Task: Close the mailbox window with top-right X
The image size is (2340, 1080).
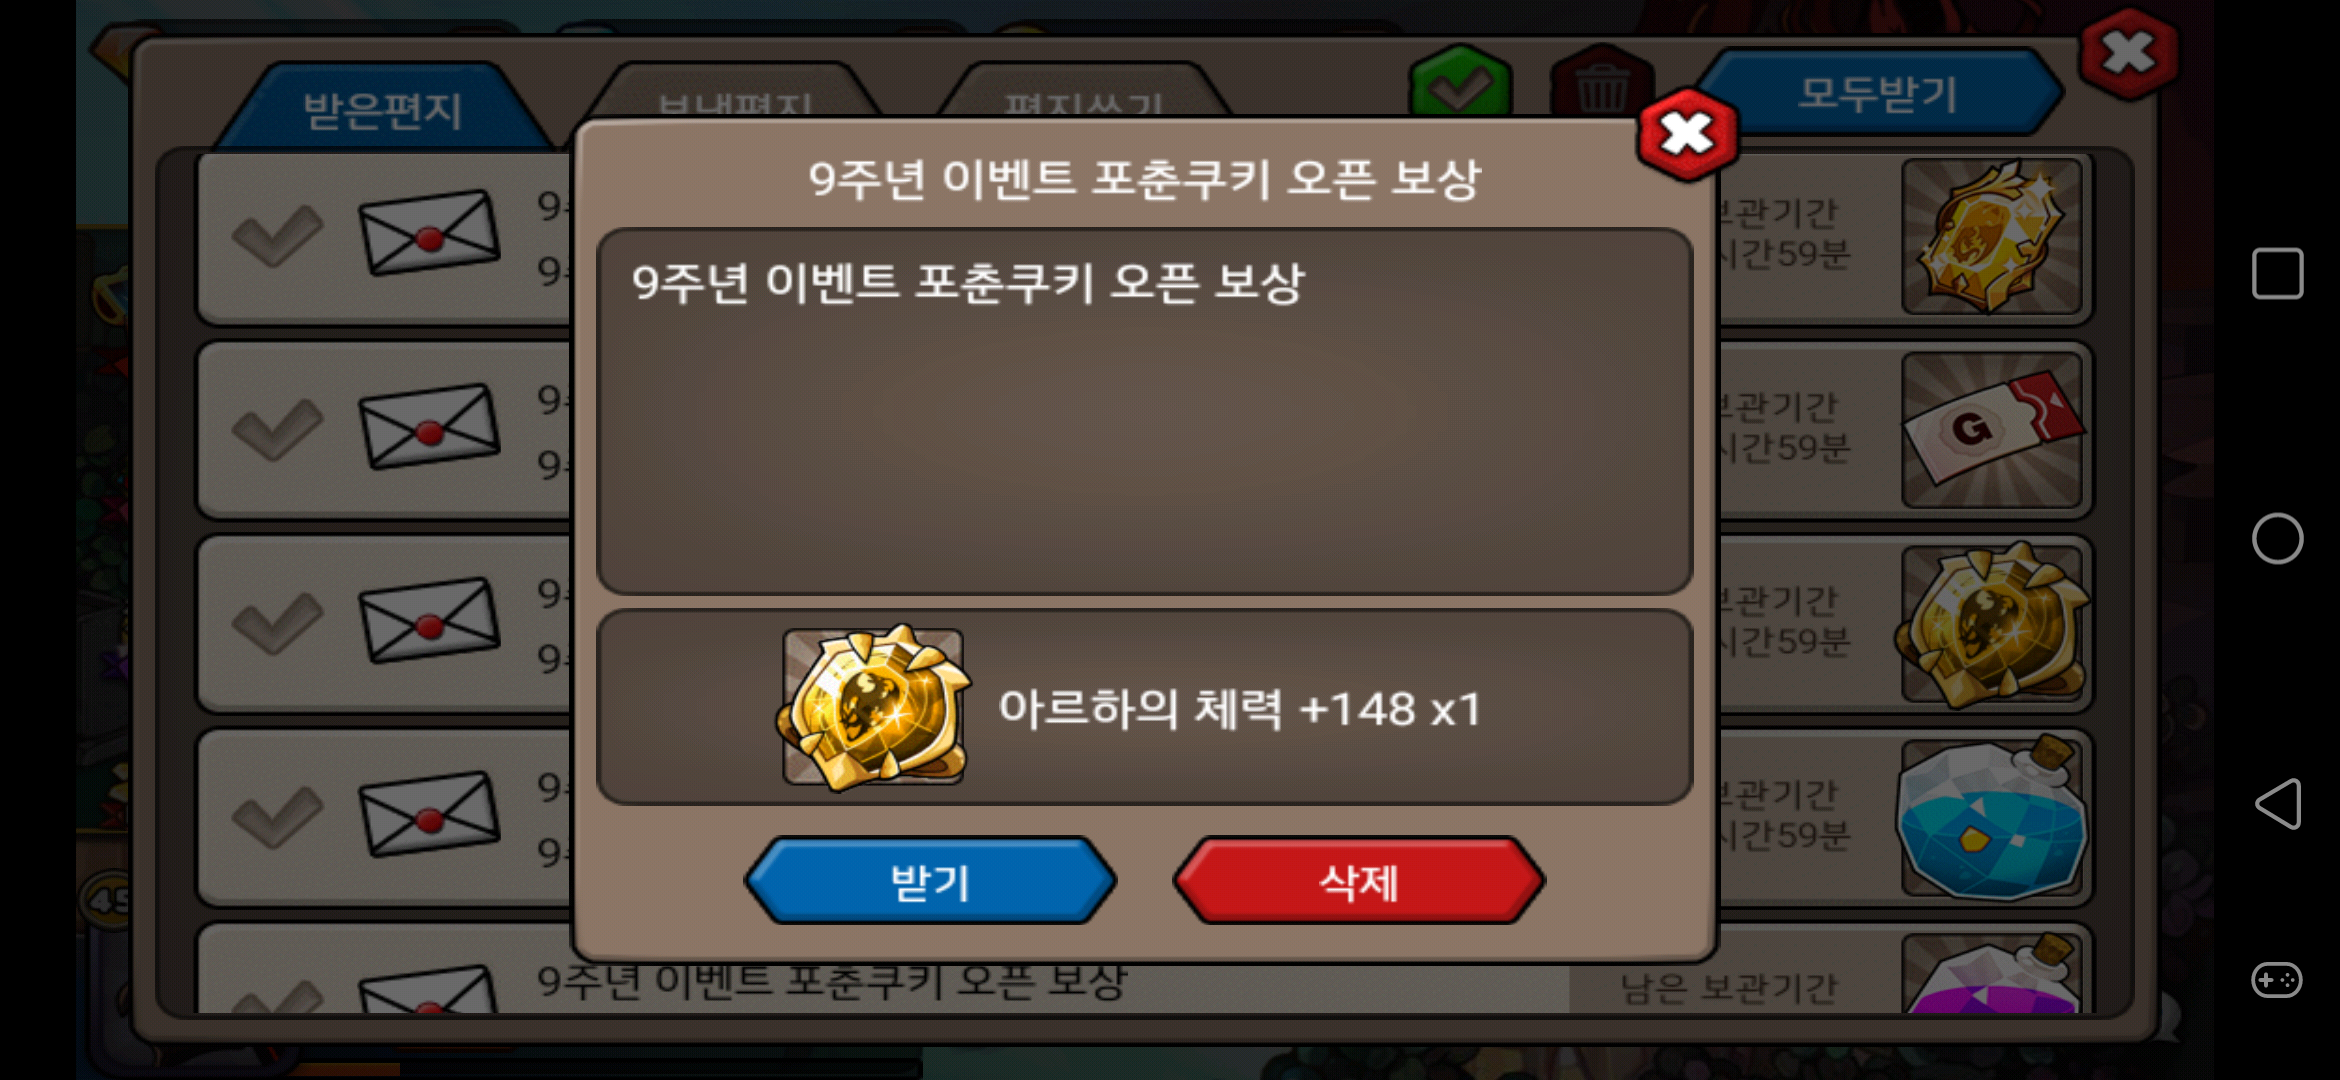Action: pos(2129,54)
